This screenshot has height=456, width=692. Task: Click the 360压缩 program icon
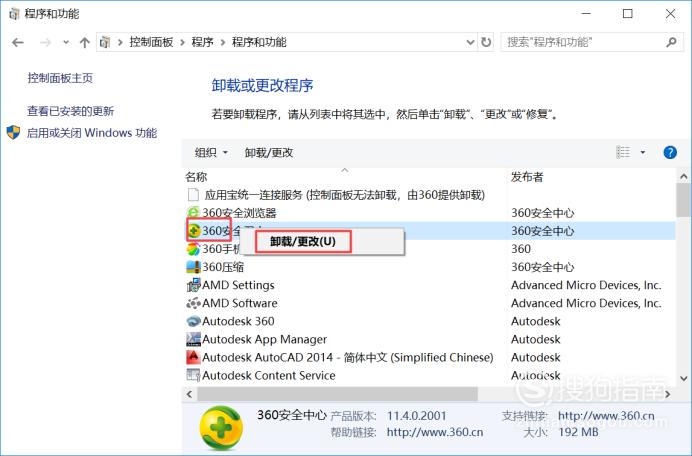(193, 267)
